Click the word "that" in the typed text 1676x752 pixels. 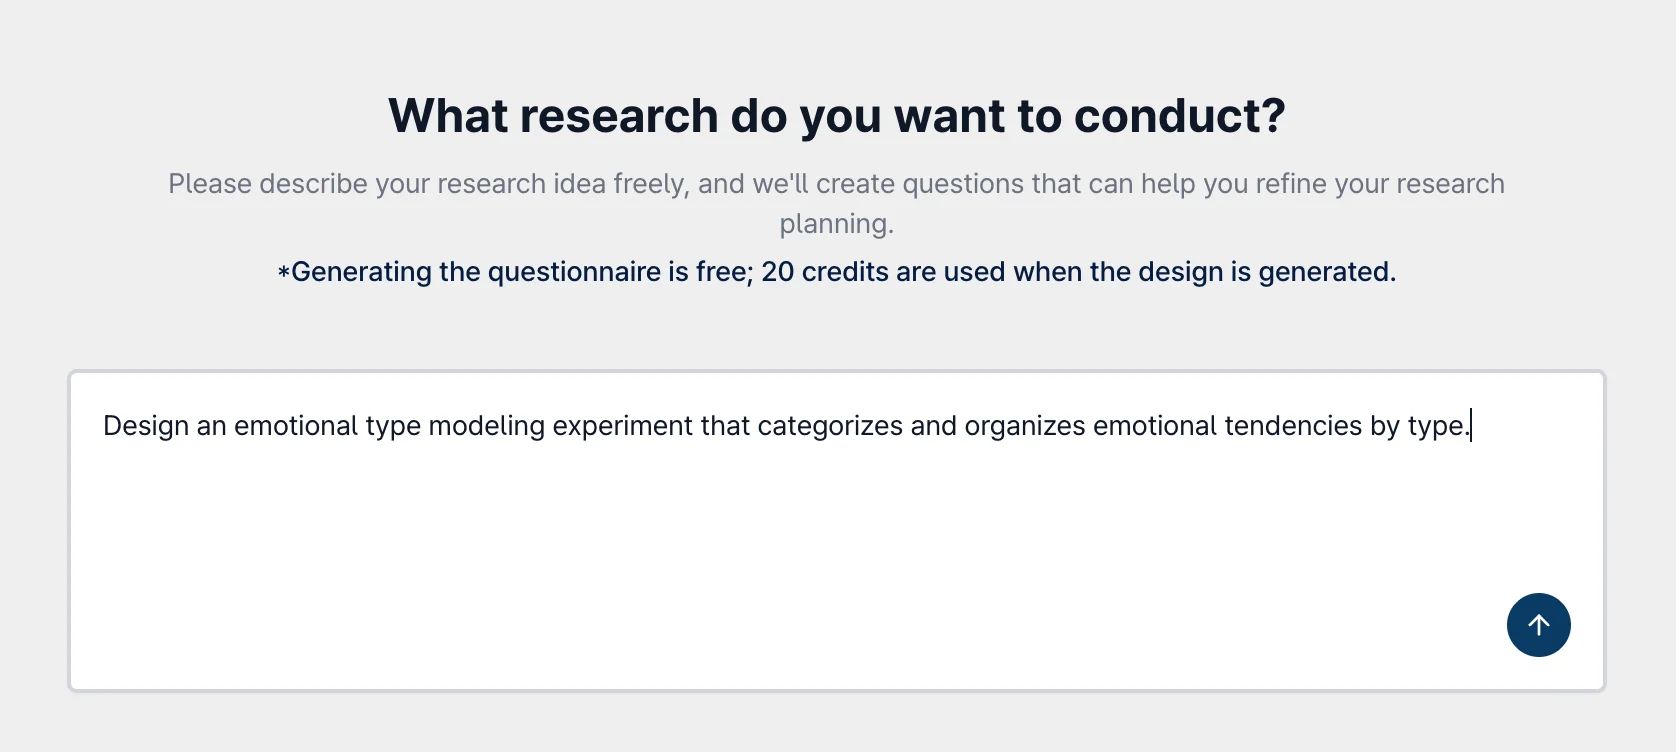[725, 426]
